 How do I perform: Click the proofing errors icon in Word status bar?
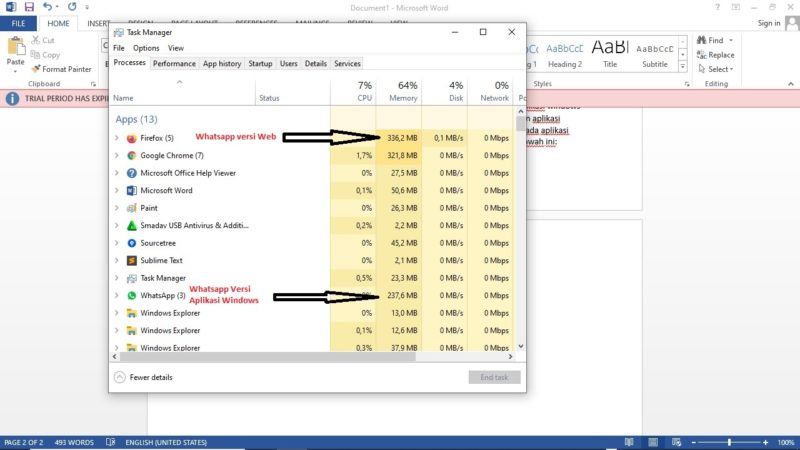(110, 442)
